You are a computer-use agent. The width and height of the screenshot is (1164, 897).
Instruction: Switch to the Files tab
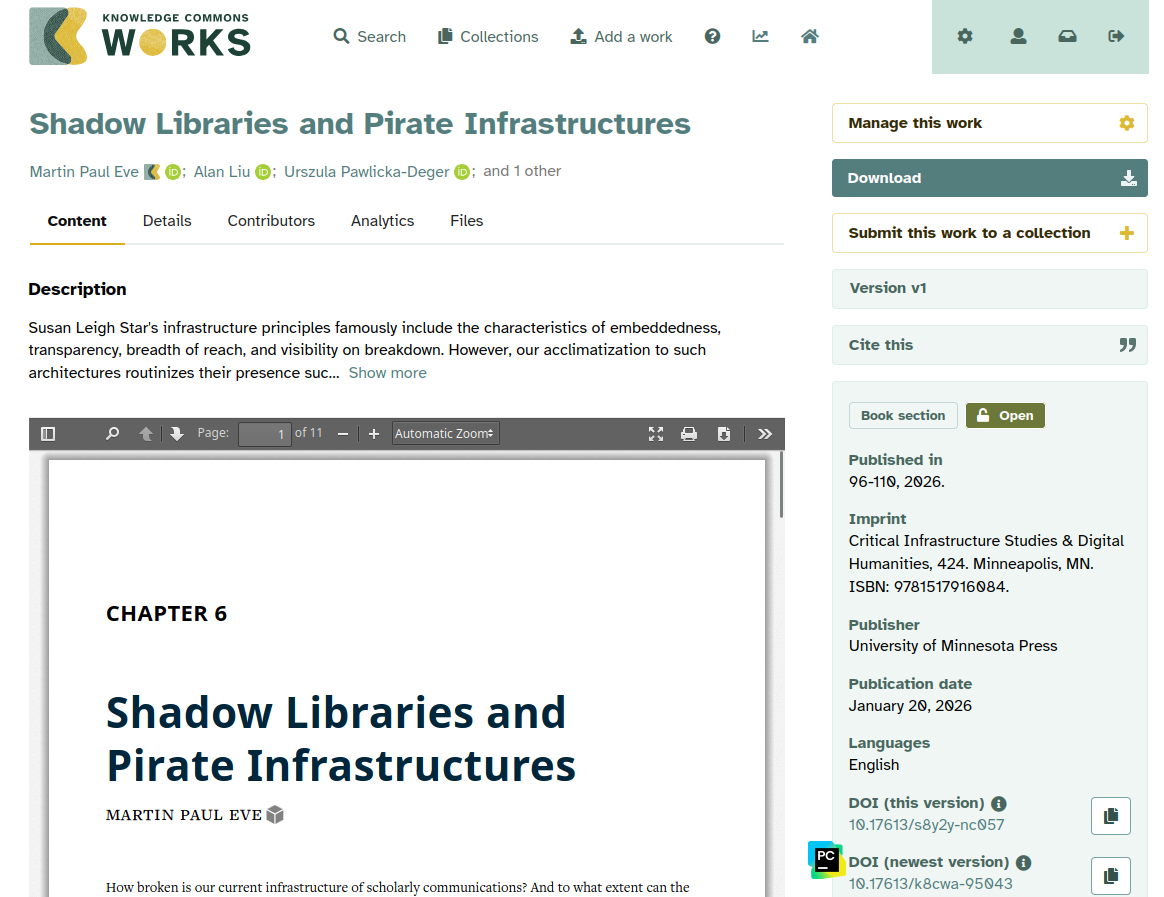[x=466, y=221]
